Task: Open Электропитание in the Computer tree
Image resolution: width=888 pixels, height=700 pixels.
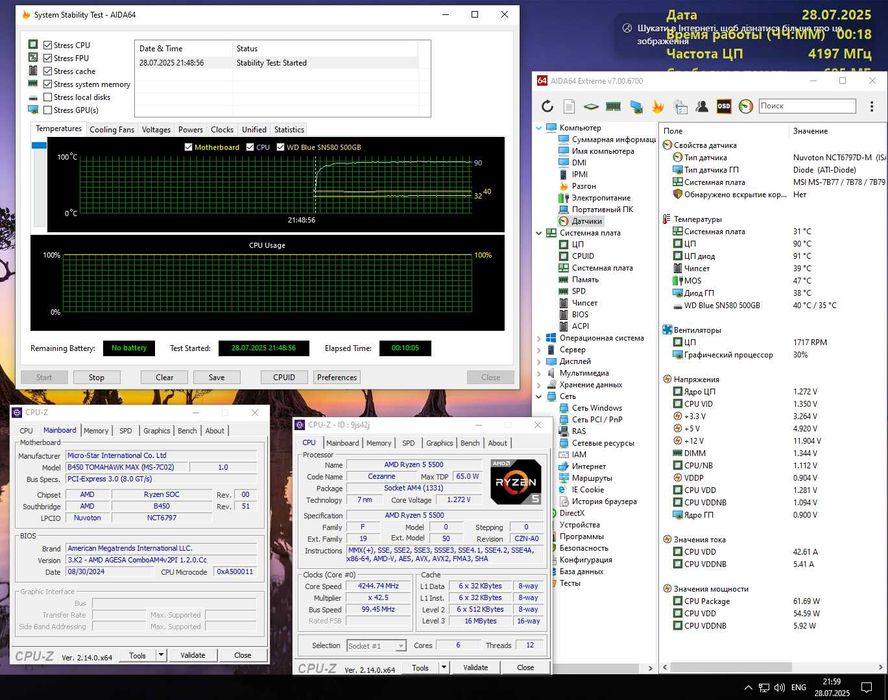Action: coord(601,198)
